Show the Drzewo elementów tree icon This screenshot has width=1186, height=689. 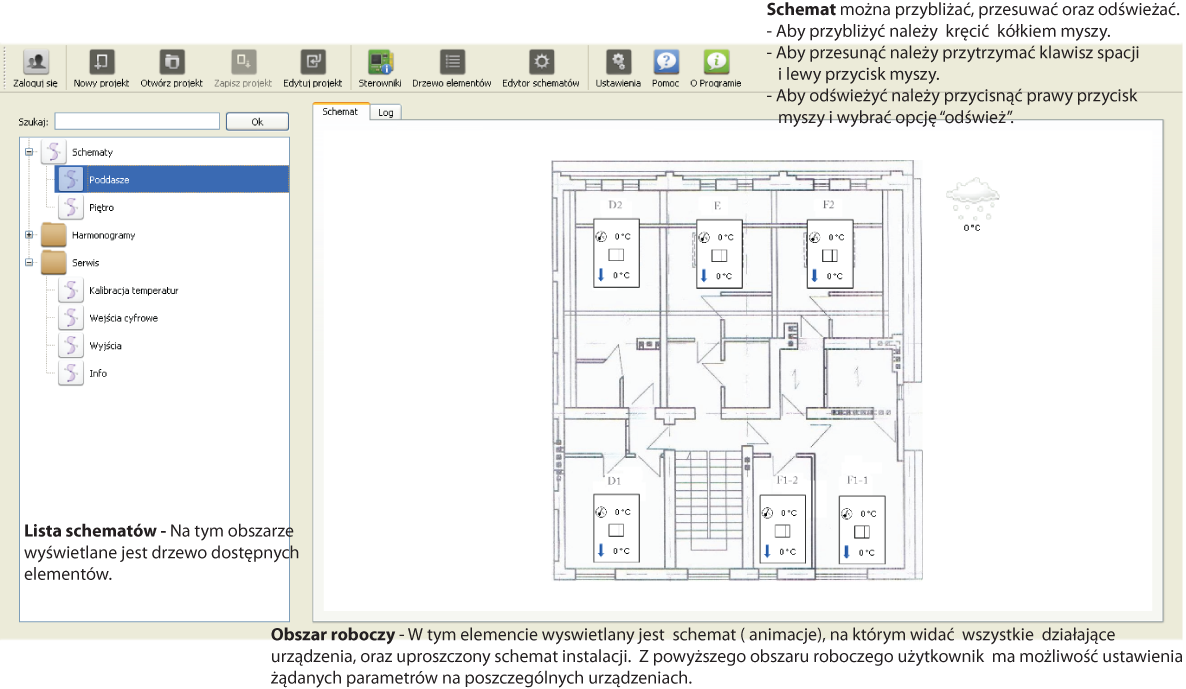(452, 61)
